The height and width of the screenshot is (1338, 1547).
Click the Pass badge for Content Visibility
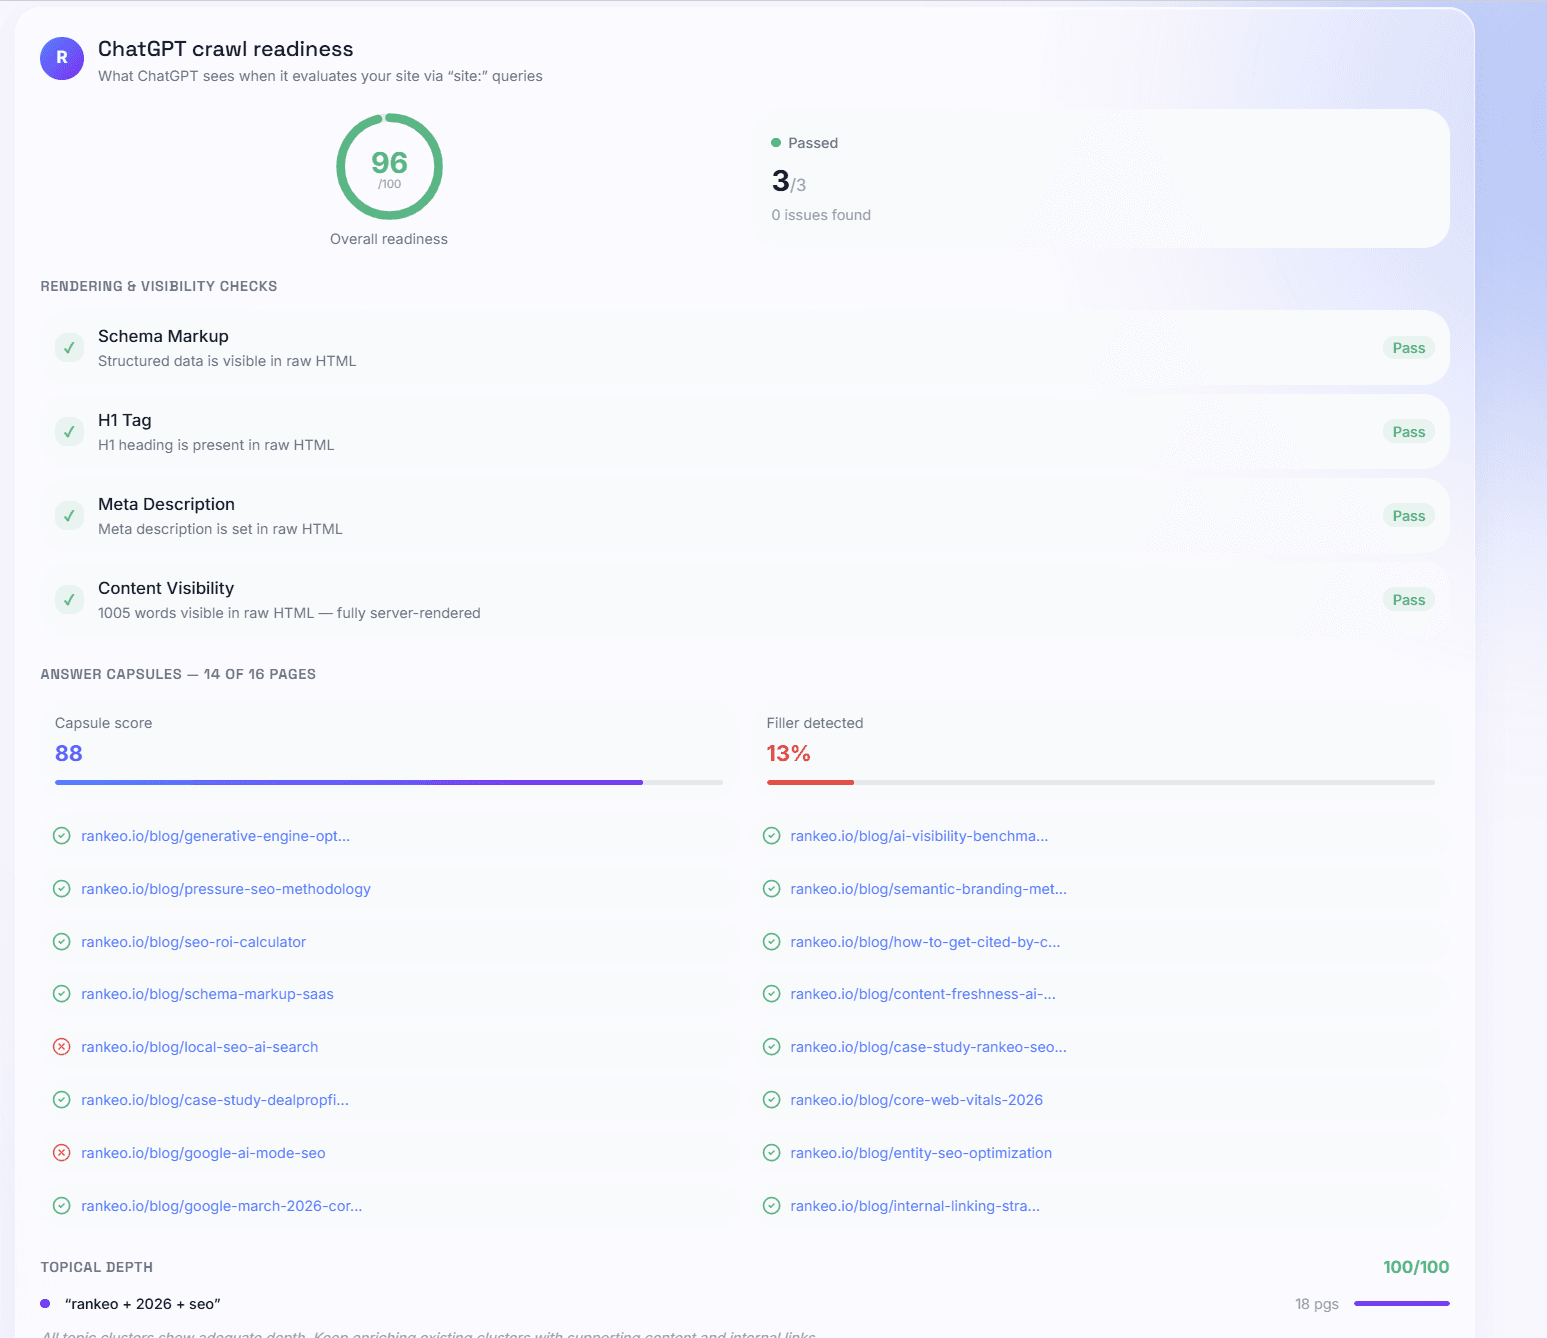[x=1408, y=600]
